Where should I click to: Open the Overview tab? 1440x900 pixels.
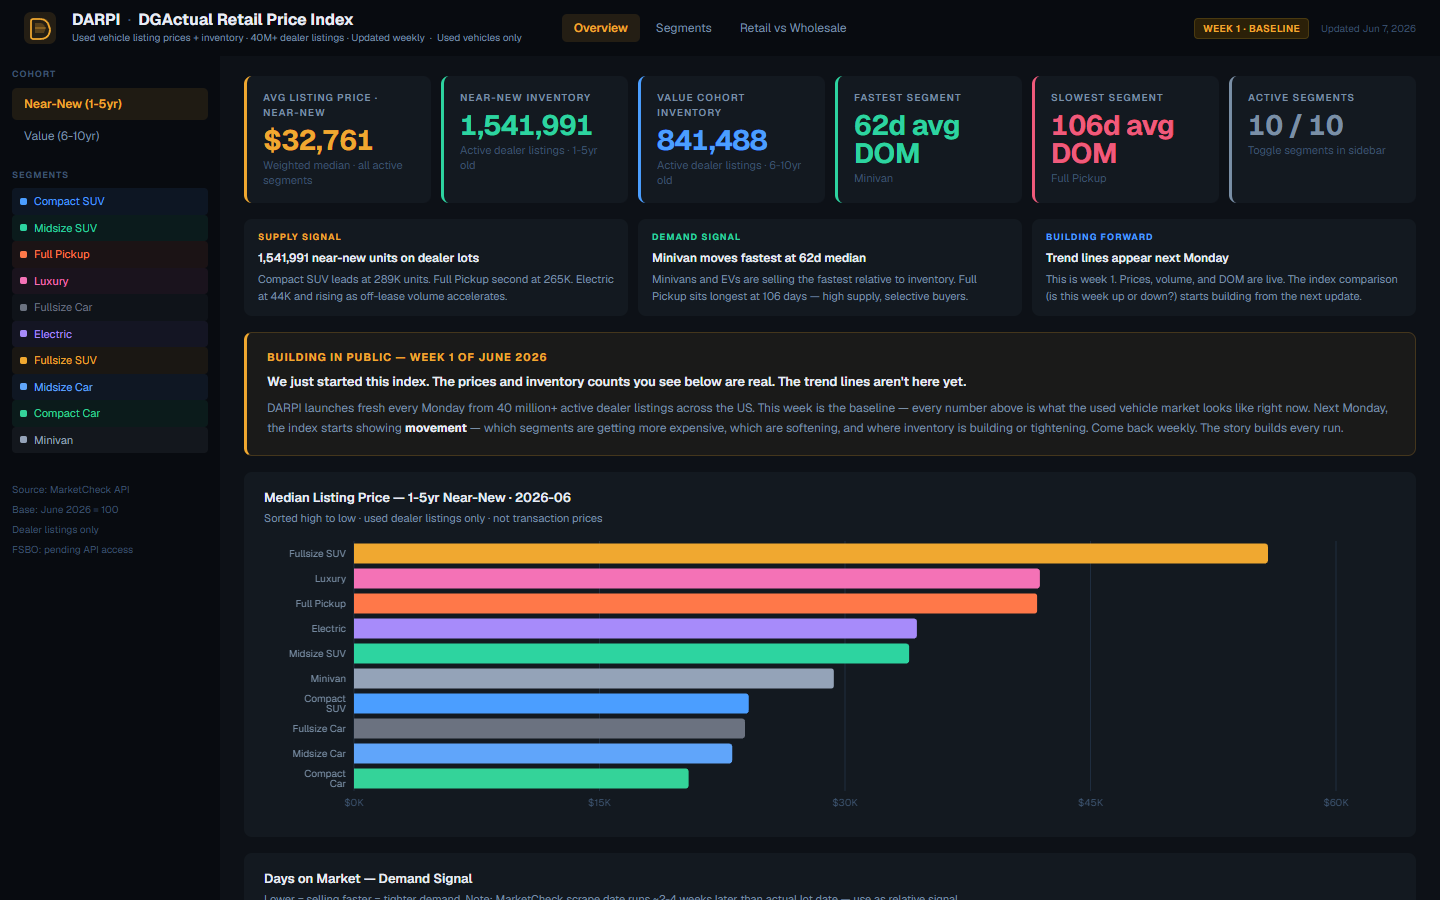point(601,28)
